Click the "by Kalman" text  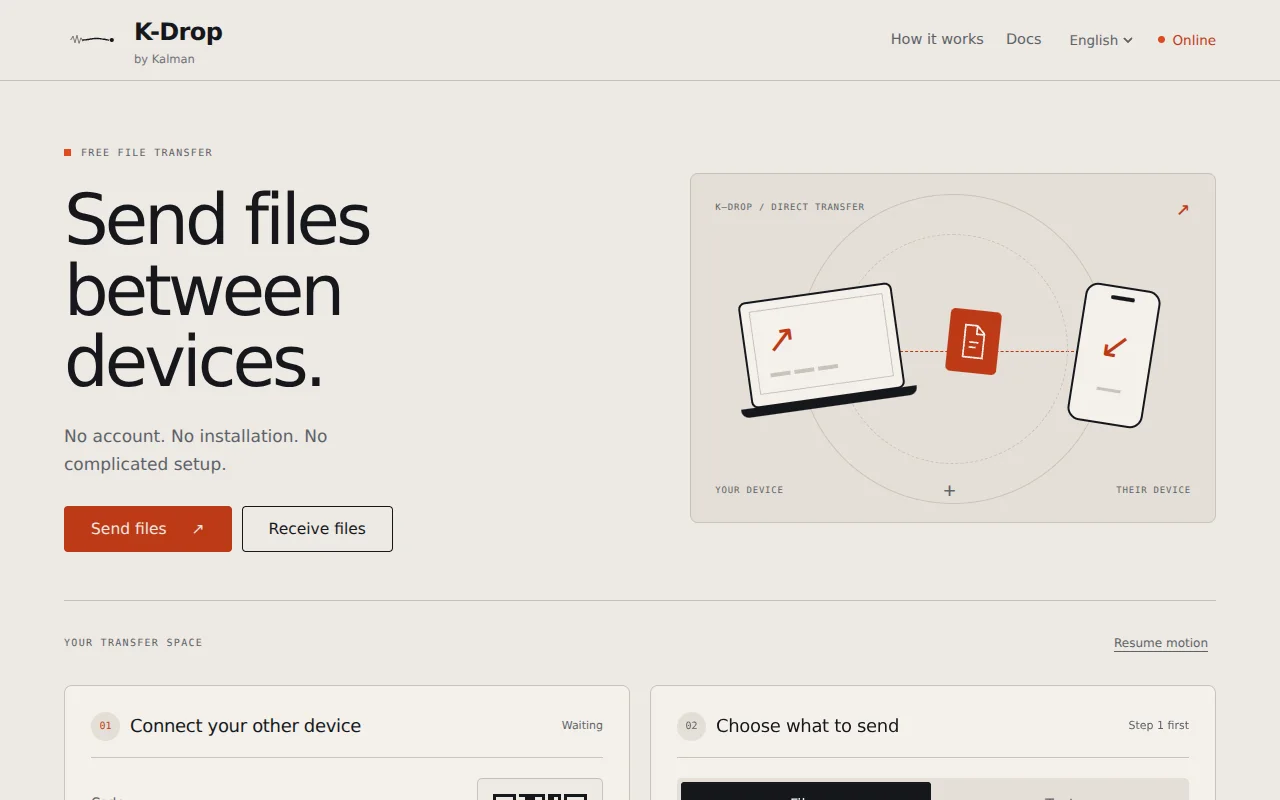164,59
